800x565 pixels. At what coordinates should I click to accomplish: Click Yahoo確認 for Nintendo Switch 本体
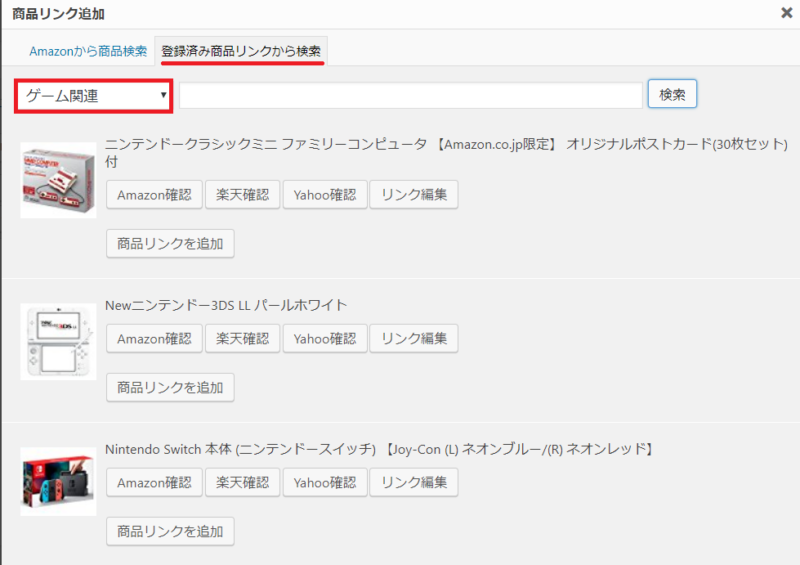tap(325, 482)
